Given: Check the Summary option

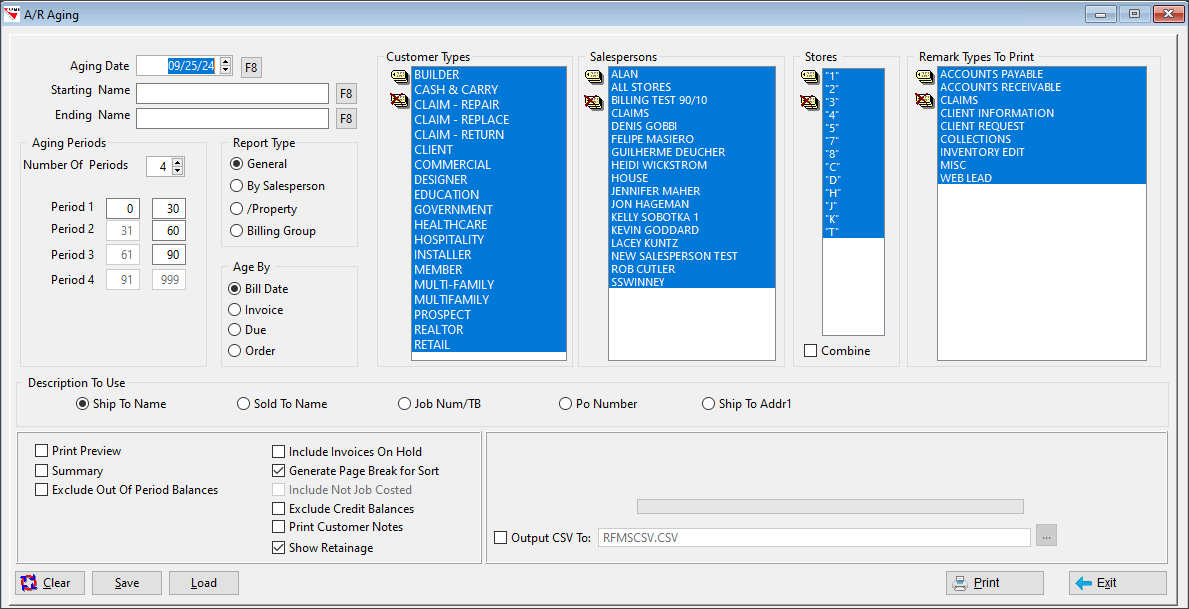Looking at the screenshot, I should (42, 471).
